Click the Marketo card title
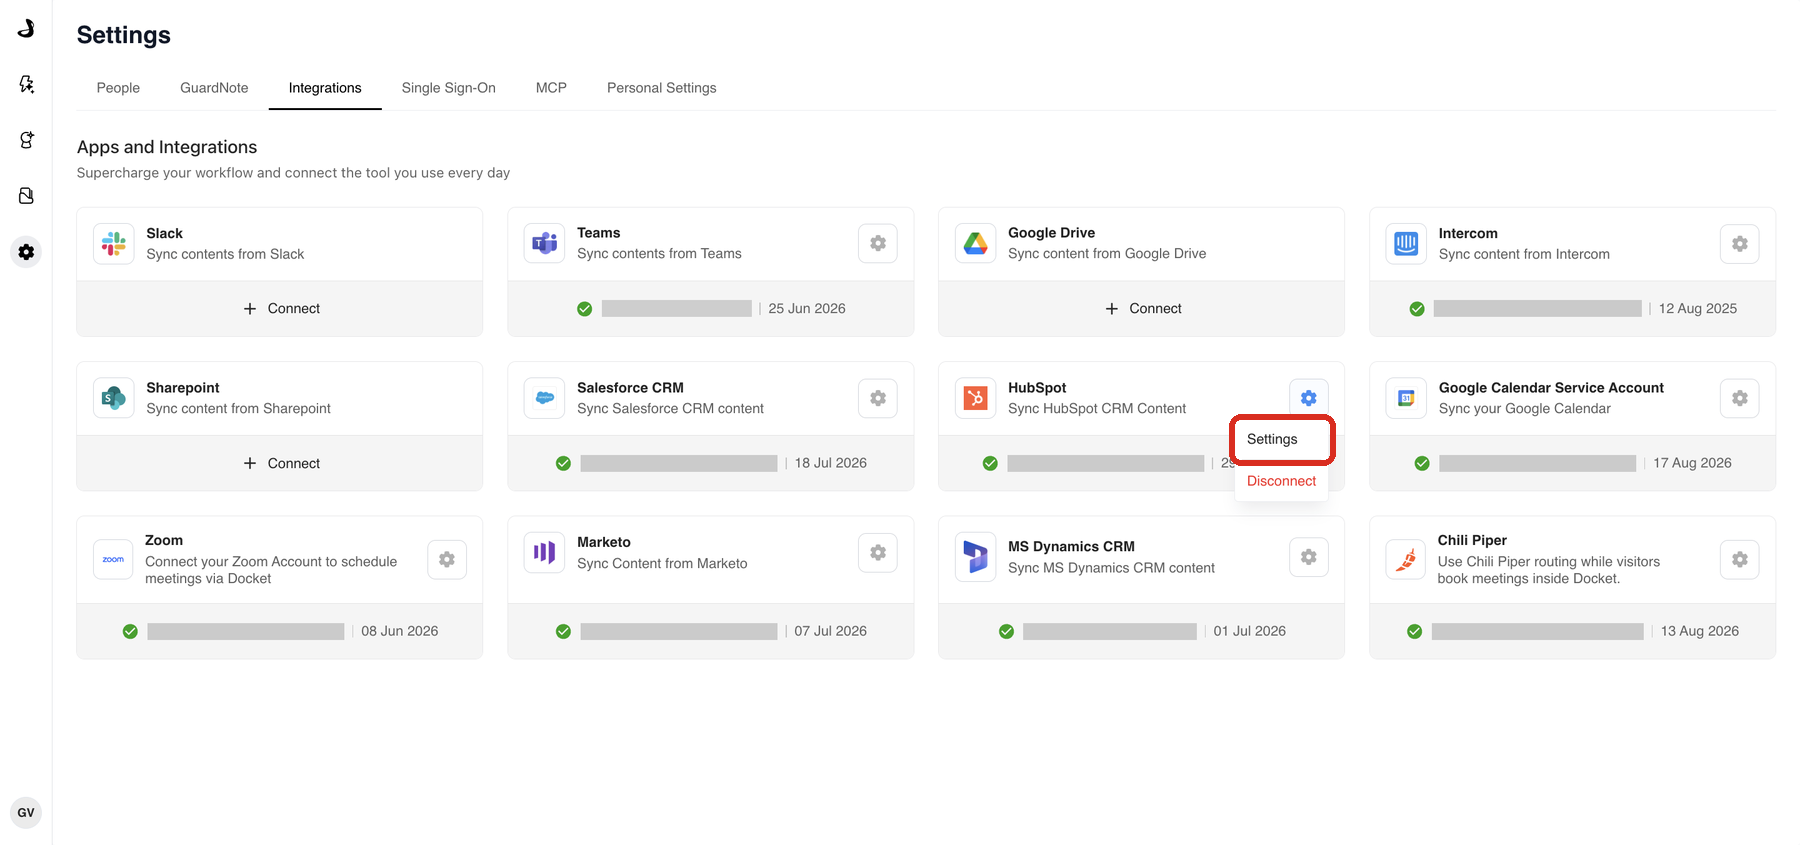 pyautogui.click(x=604, y=542)
